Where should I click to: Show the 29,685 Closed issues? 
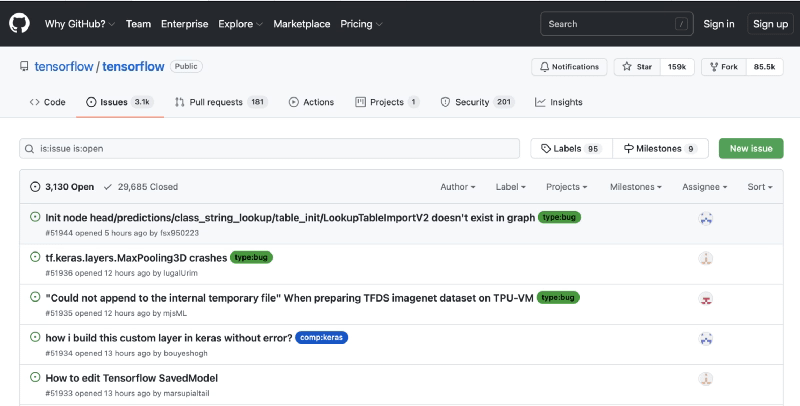pyautogui.click(x=140, y=187)
